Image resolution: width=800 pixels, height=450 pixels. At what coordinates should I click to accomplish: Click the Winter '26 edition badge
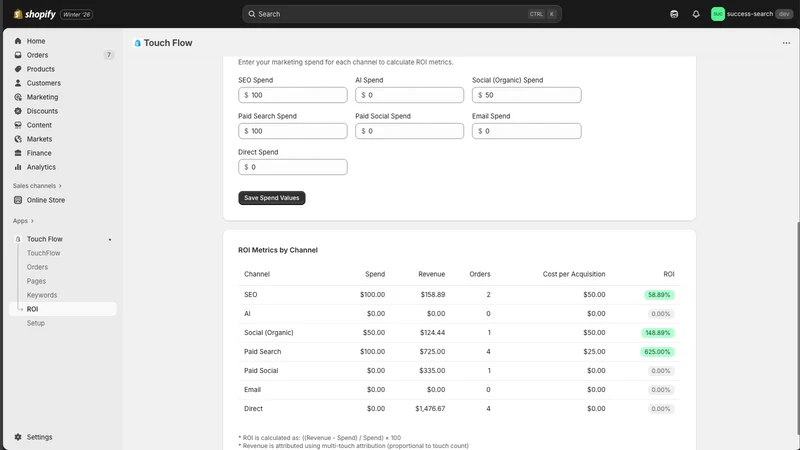pos(77,14)
